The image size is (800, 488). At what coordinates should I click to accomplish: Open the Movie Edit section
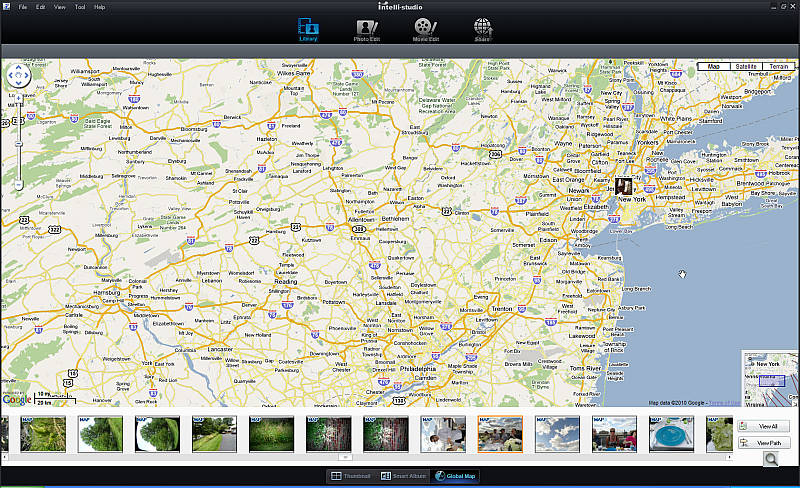426,29
